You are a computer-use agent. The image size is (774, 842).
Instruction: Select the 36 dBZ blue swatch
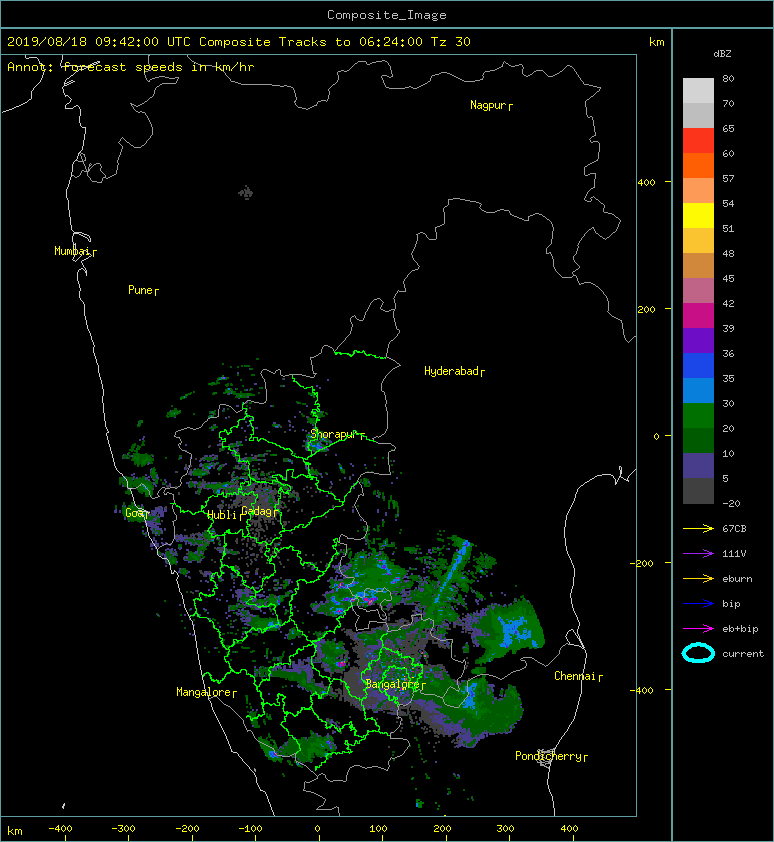point(698,365)
